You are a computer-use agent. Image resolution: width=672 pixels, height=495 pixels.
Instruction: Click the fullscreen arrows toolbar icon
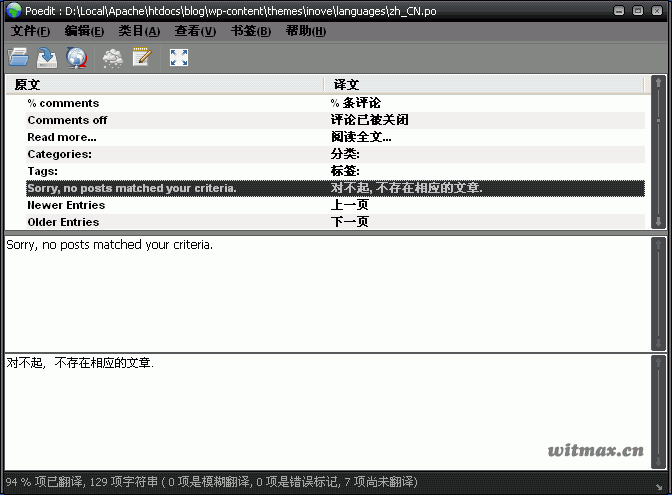point(179,57)
